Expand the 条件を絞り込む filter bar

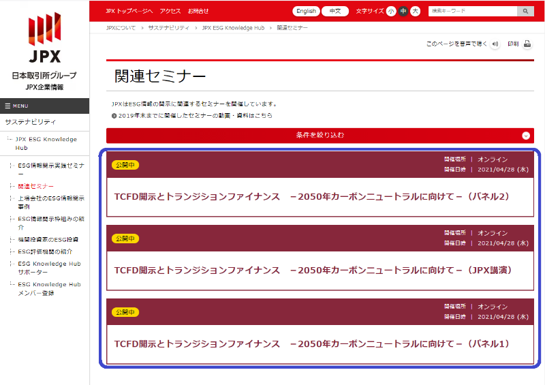320,135
